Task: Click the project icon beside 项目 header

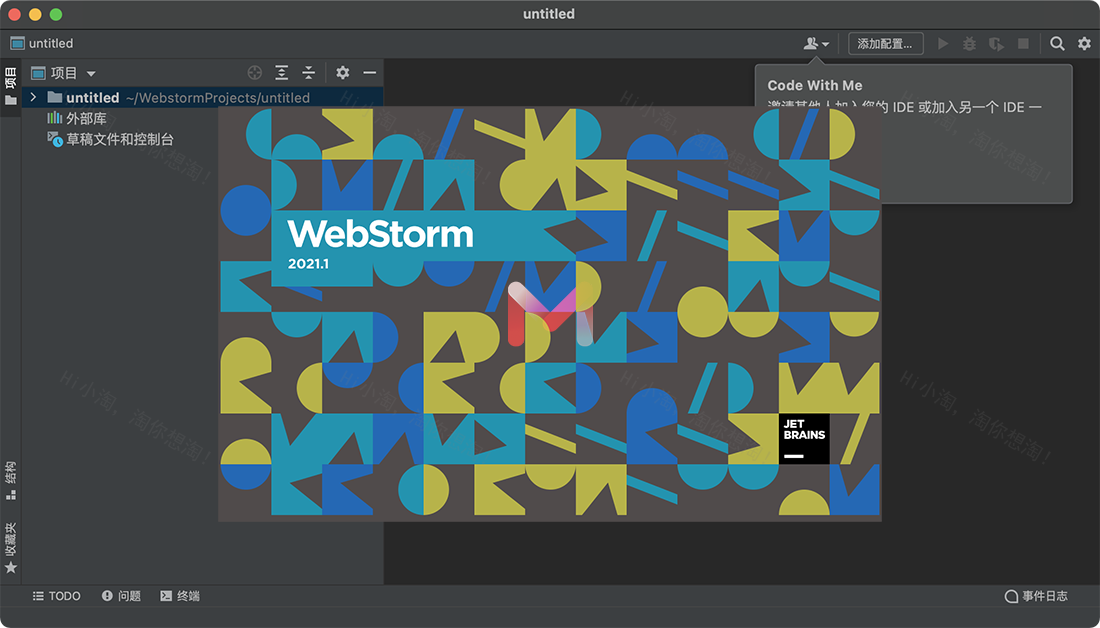Action: click(39, 73)
